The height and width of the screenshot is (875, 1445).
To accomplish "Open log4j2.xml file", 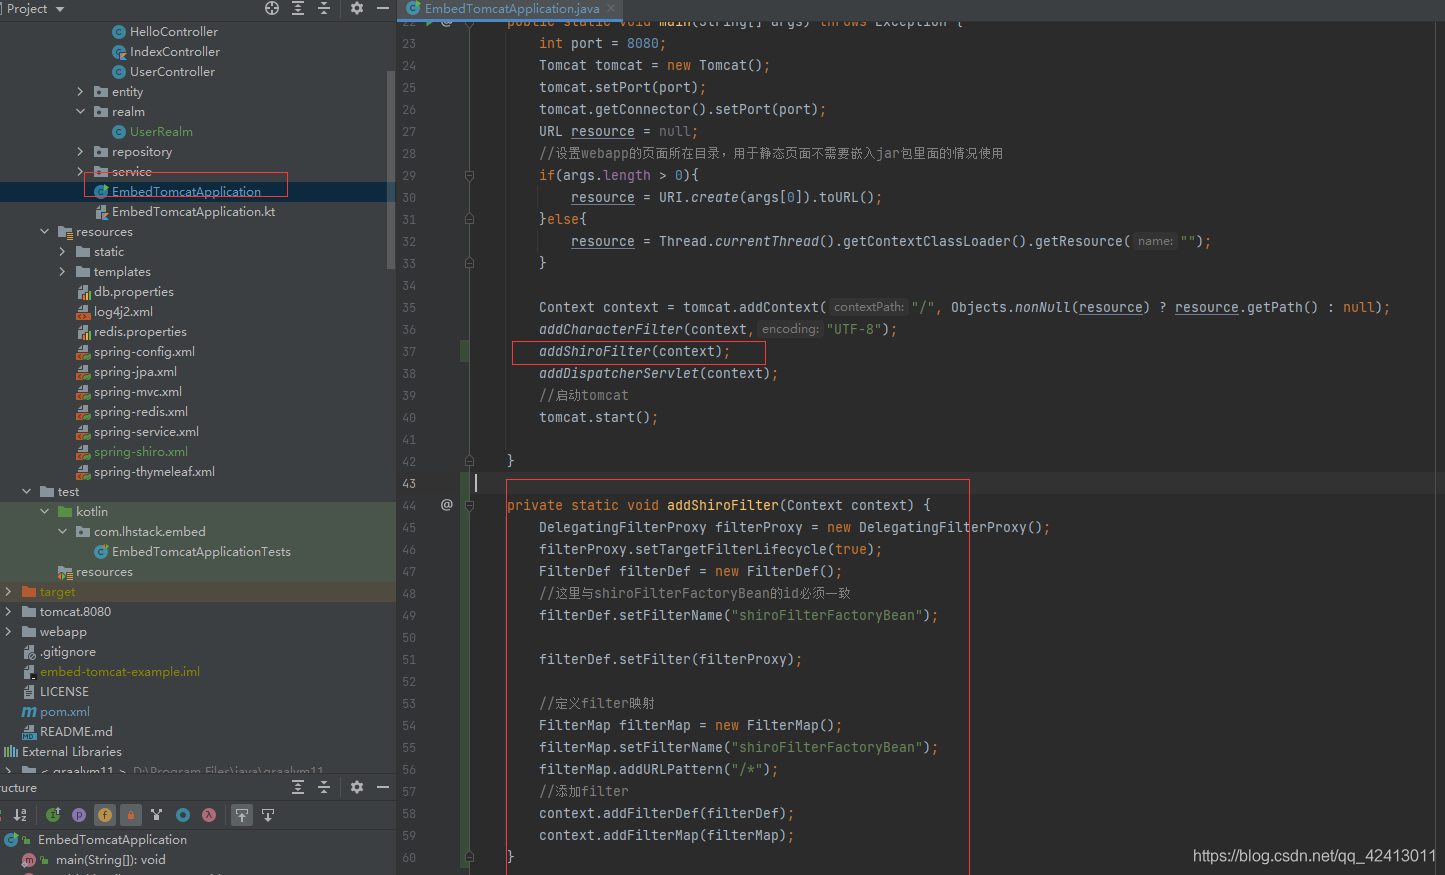I will tap(123, 312).
